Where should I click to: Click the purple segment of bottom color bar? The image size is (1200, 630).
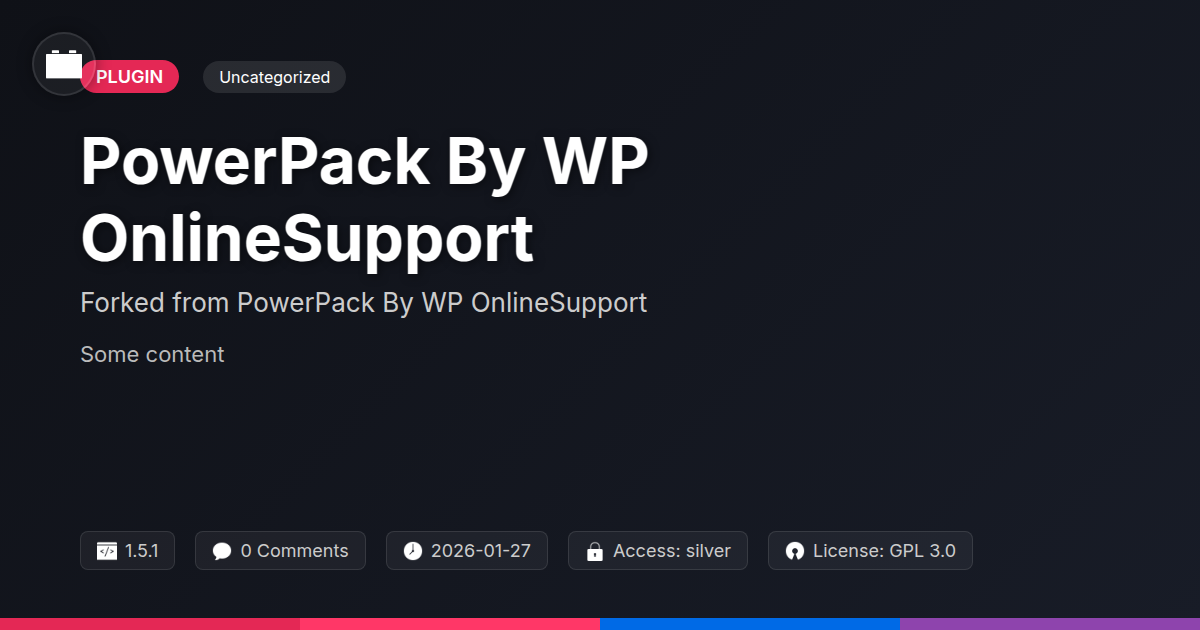pyautogui.click(x=1050, y=624)
